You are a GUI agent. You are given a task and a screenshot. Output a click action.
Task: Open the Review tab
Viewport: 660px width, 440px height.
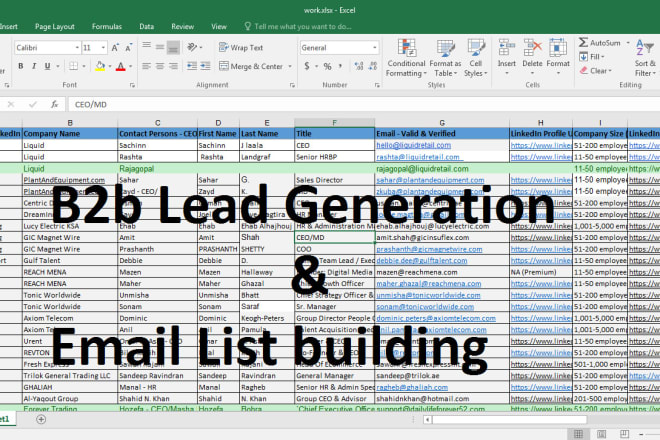click(x=182, y=27)
